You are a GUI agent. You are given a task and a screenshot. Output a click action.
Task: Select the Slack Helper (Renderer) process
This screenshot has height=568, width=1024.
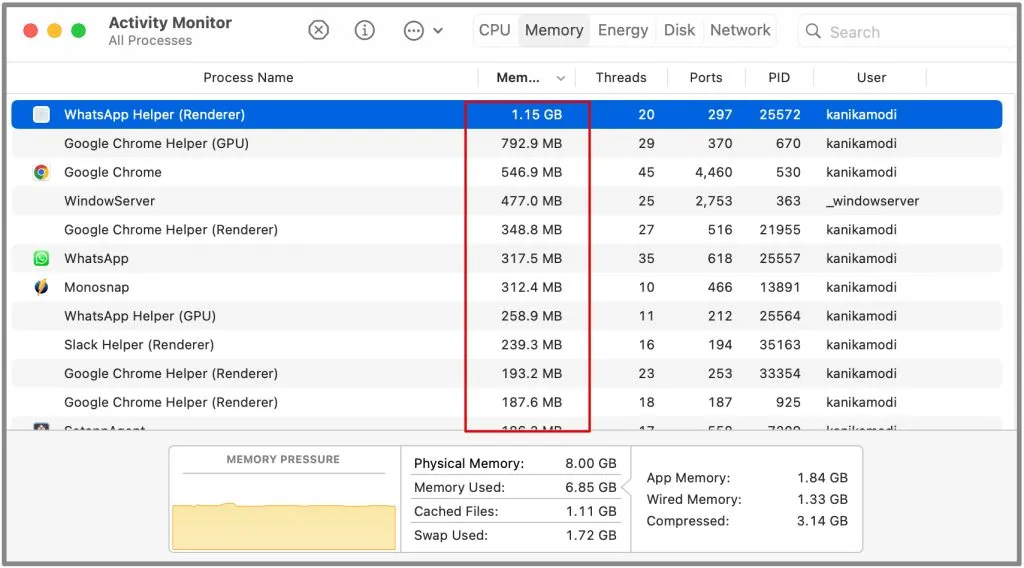click(138, 345)
